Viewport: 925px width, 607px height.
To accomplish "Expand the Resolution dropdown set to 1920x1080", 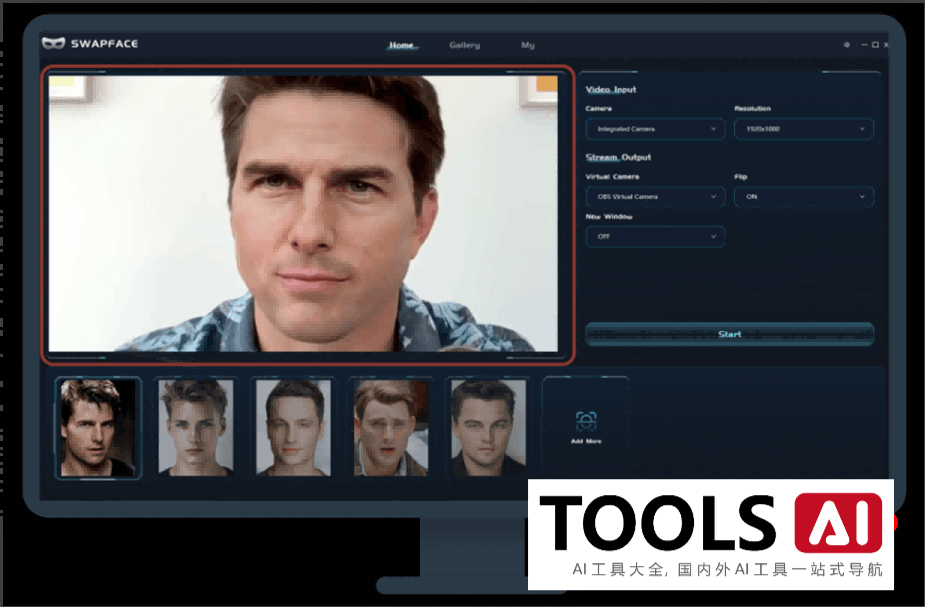I will (x=803, y=129).
